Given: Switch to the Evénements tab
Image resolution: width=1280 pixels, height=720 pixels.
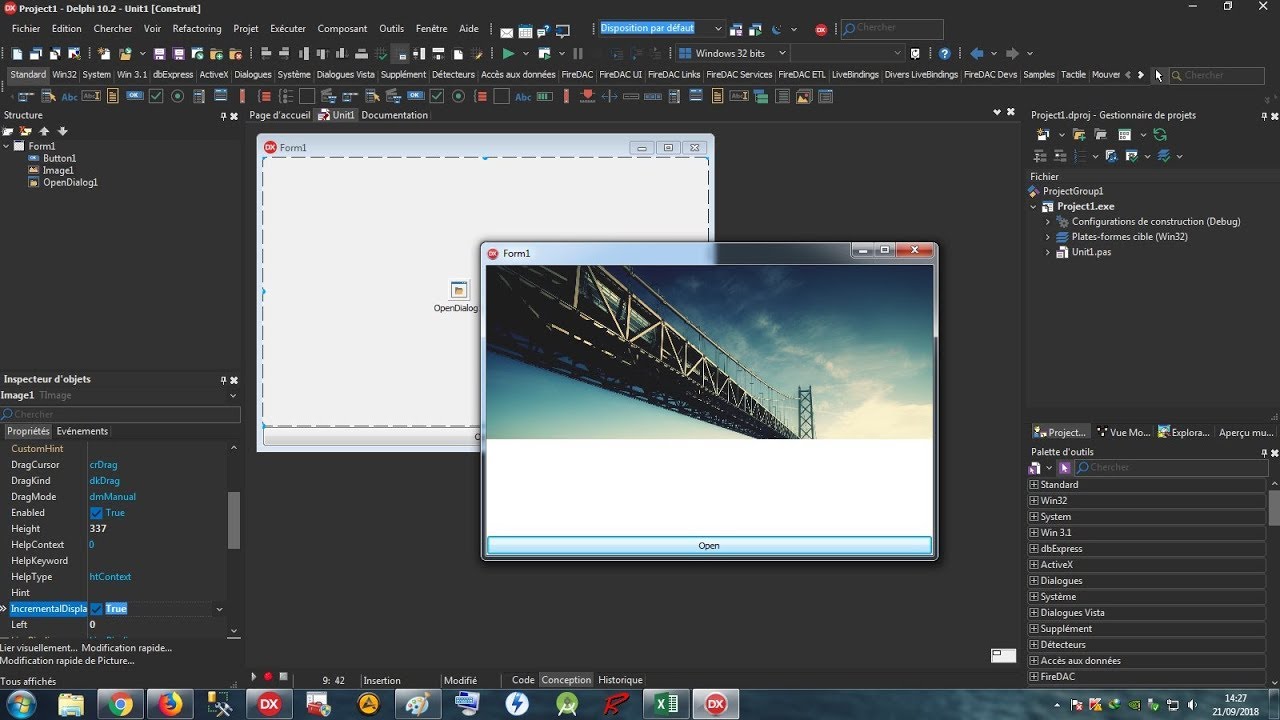Looking at the screenshot, I should point(82,431).
